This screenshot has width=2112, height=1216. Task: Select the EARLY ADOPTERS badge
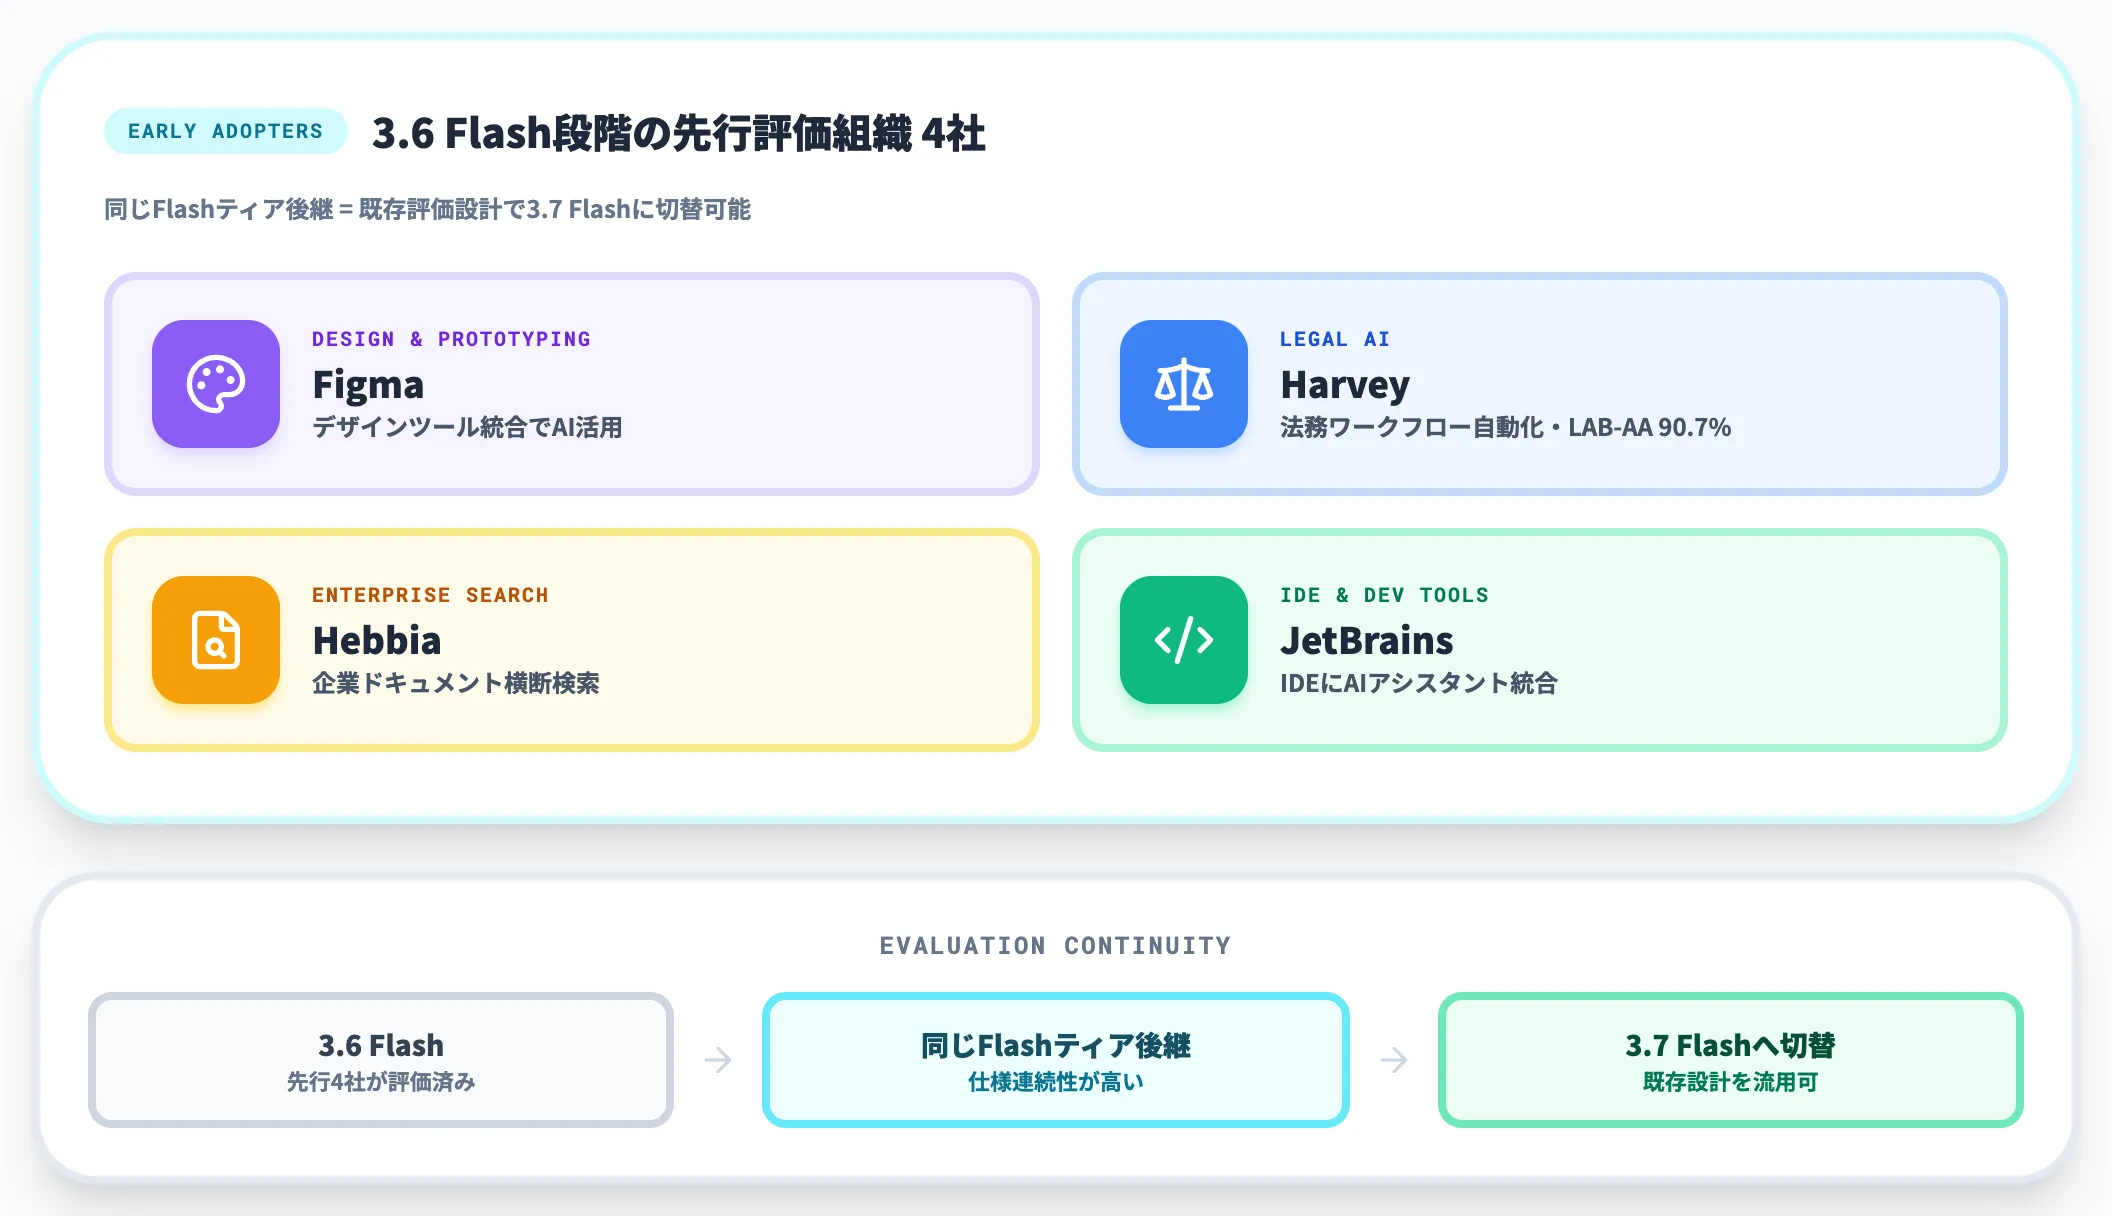226,131
